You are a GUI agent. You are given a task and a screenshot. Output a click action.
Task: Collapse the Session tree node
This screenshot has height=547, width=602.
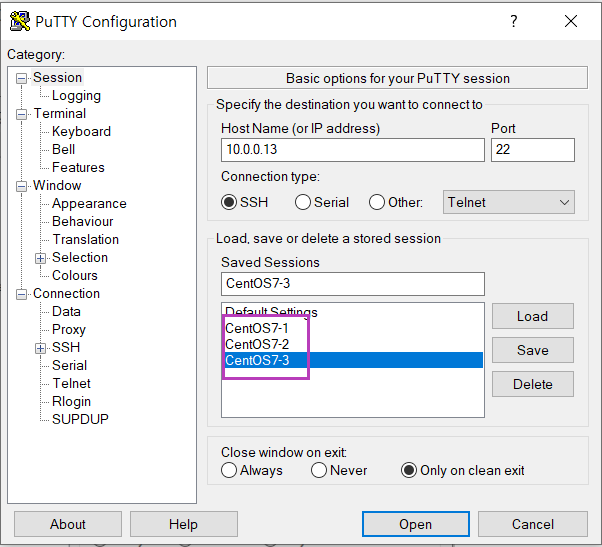[22, 78]
